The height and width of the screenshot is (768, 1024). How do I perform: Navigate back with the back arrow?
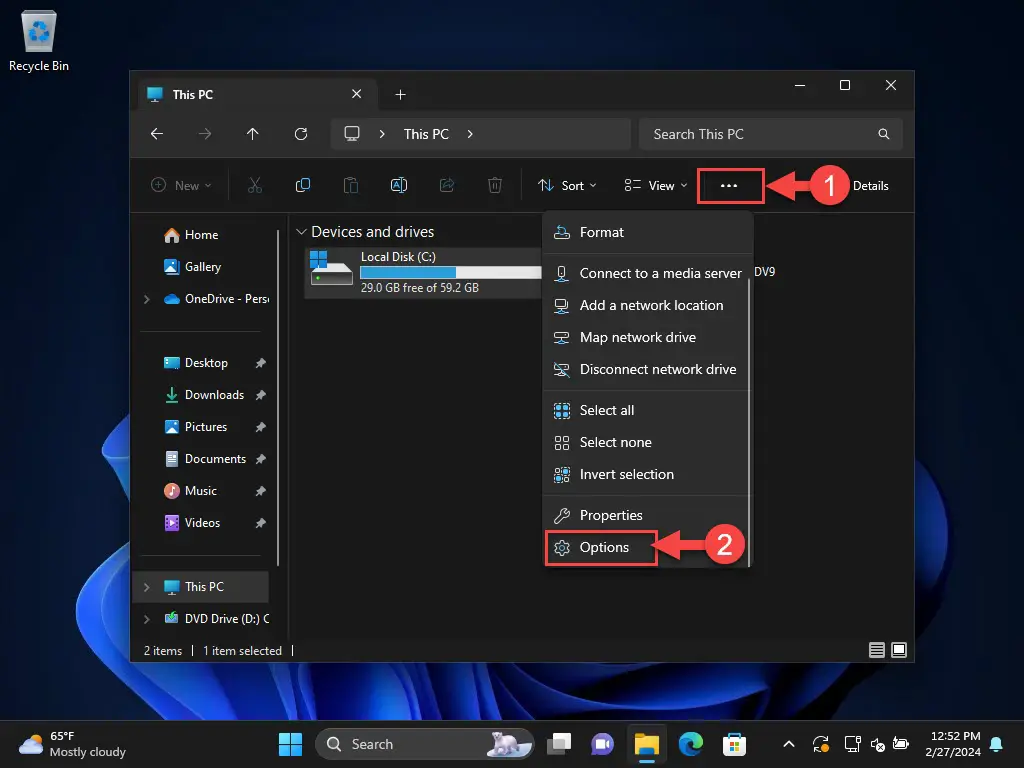click(156, 134)
